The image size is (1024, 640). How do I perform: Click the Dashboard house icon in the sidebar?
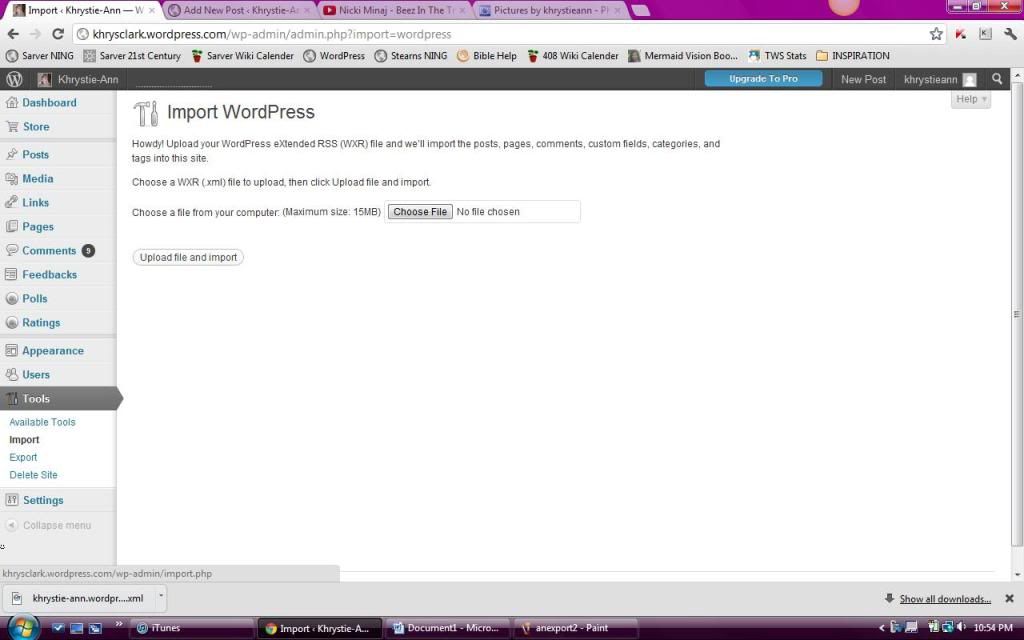(11, 103)
